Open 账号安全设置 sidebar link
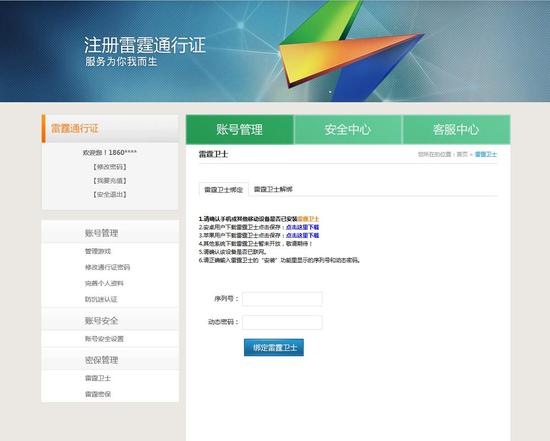The height and width of the screenshot is (441, 550). tap(104, 339)
